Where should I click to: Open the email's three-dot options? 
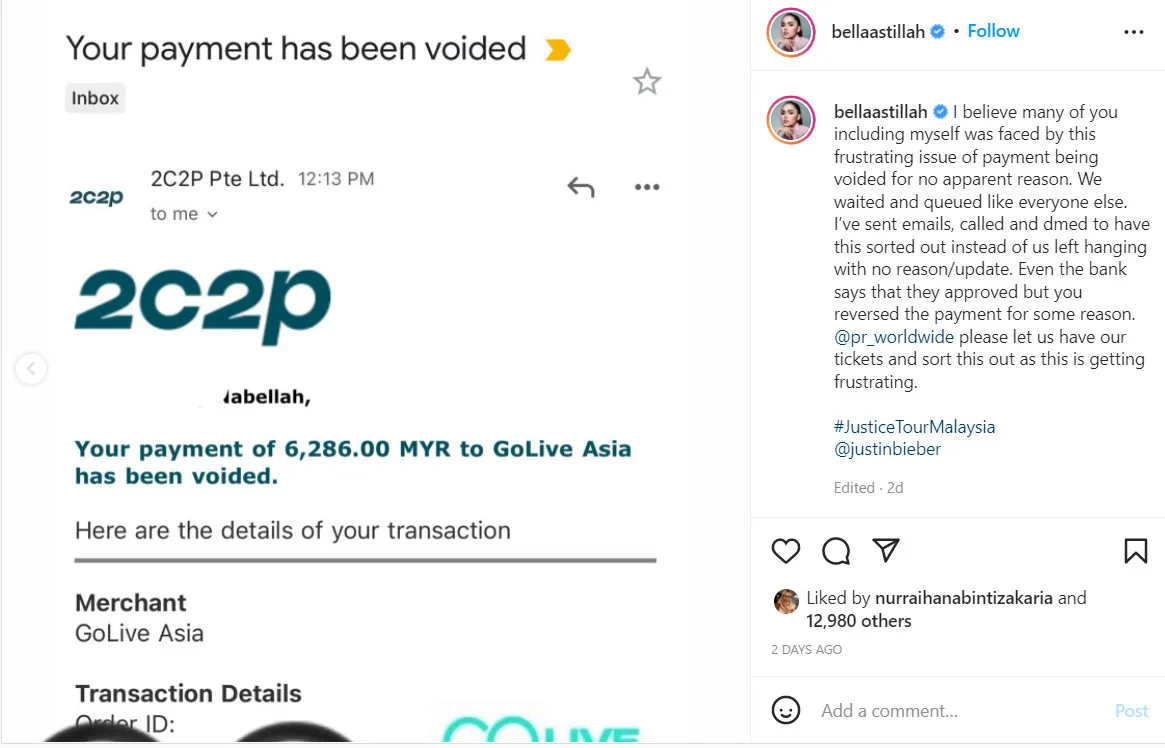pos(647,187)
